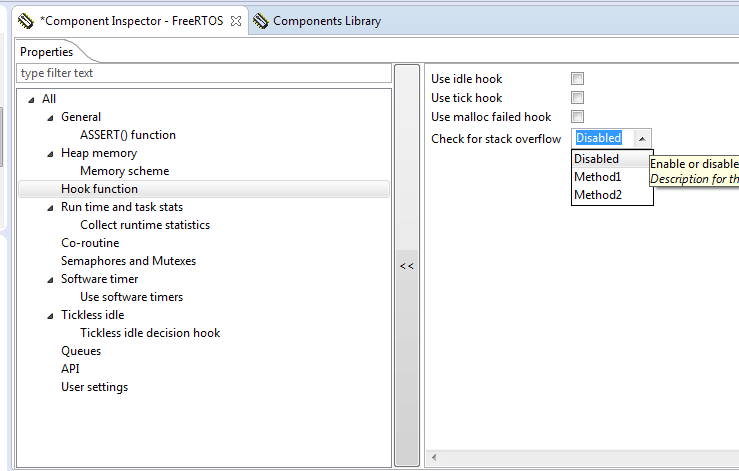
Task: Select the Component Inspector - FreeRTOS tab
Action: pyautogui.click(x=131, y=21)
